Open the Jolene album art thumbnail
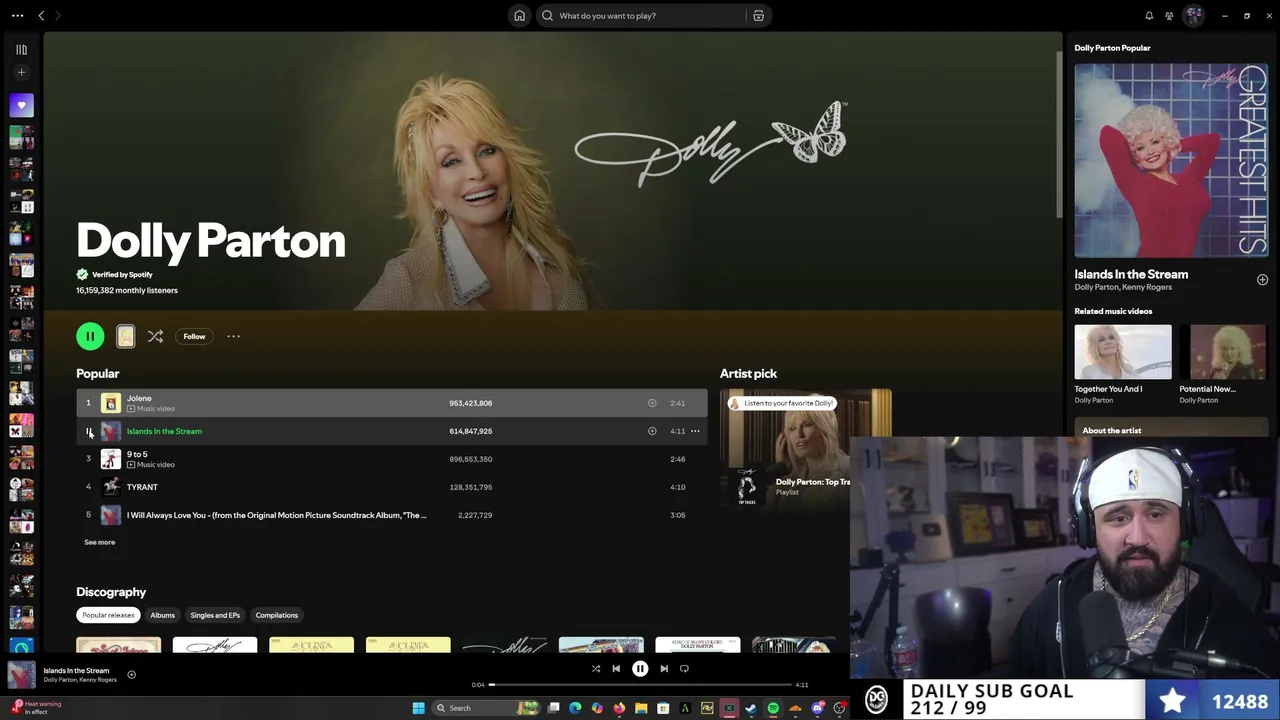This screenshot has height=720, width=1280. (x=111, y=403)
